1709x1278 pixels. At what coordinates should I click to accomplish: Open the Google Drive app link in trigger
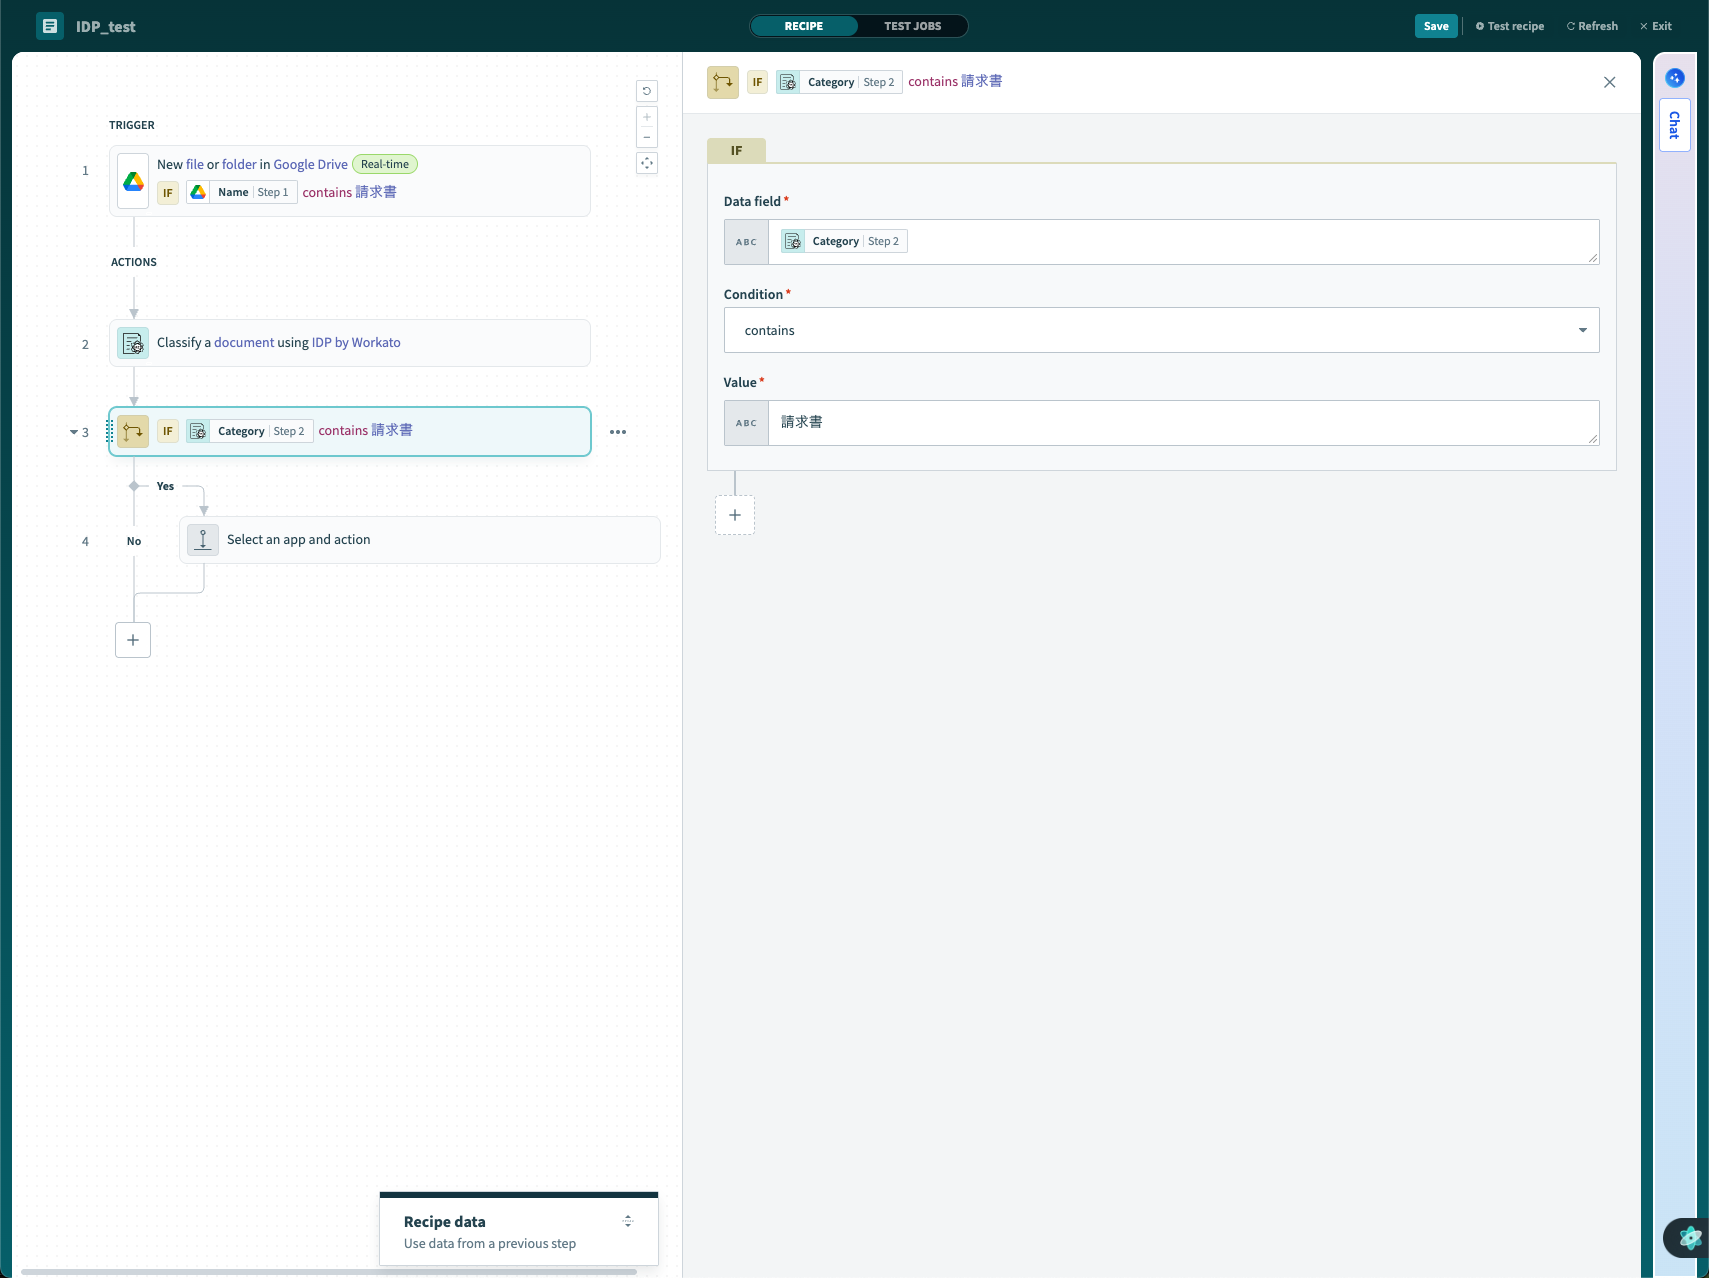[x=310, y=164]
